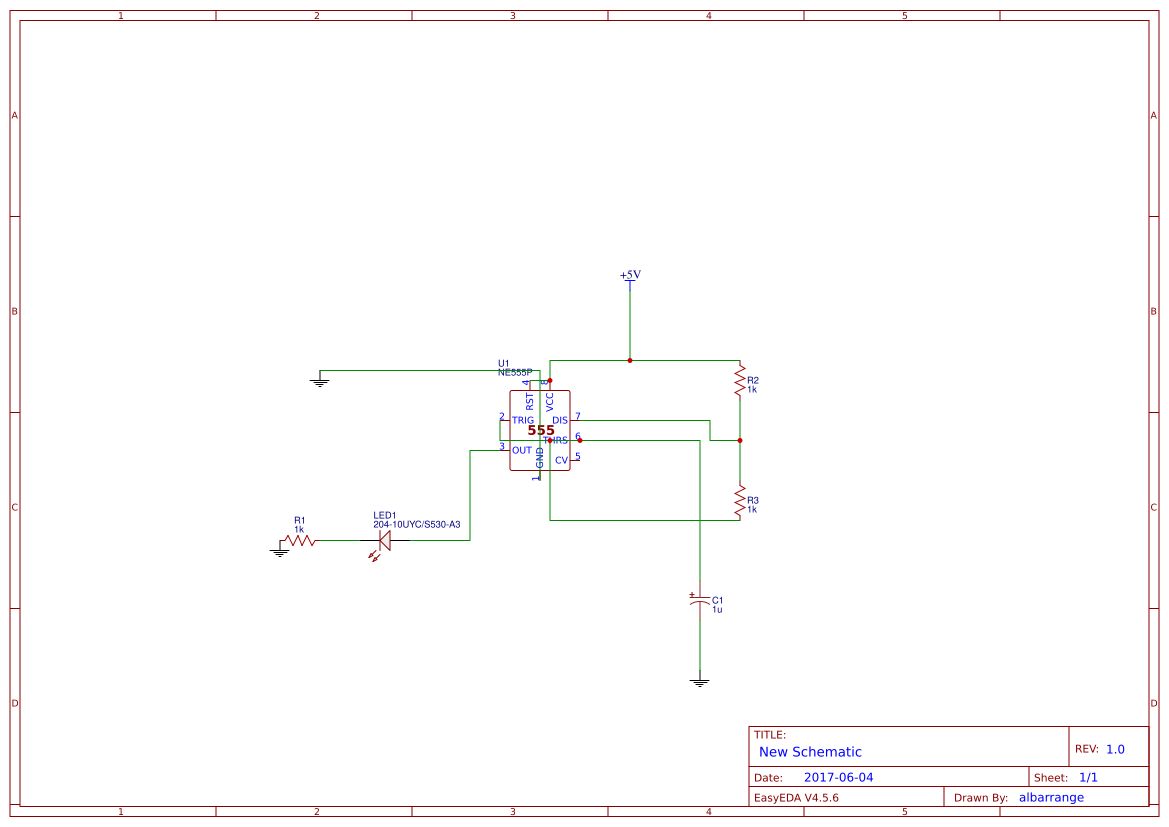Select the date field showing 2017-06-04

(x=840, y=776)
